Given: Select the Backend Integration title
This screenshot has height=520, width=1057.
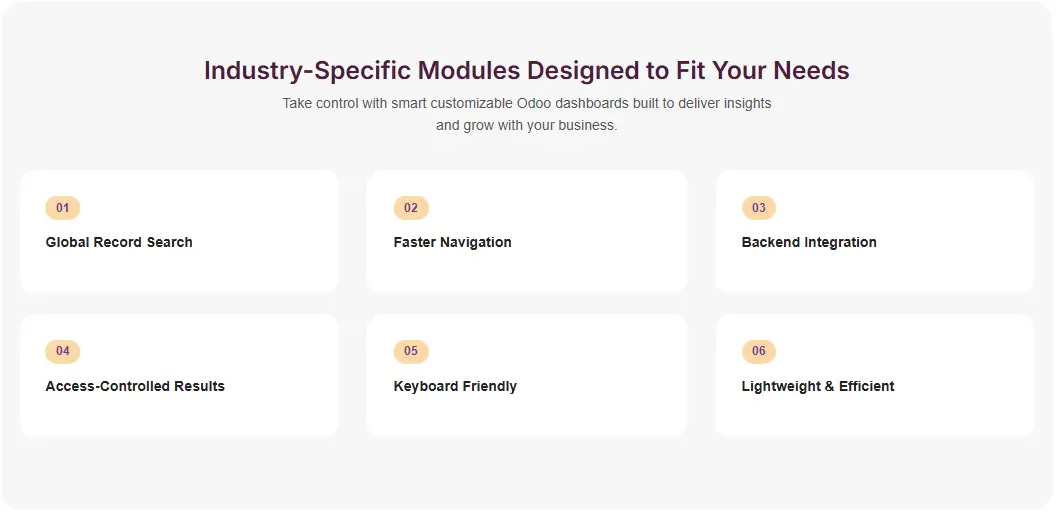Looking at the screenshot, I should (809, 242).
